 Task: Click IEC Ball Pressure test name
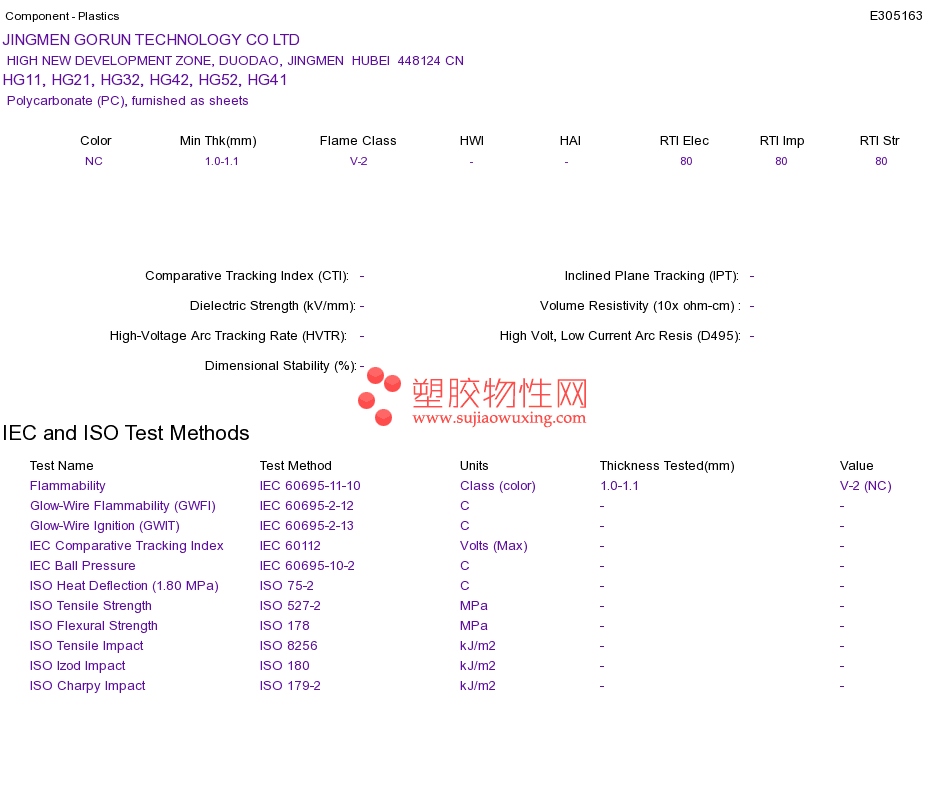(x=82, y=565)
